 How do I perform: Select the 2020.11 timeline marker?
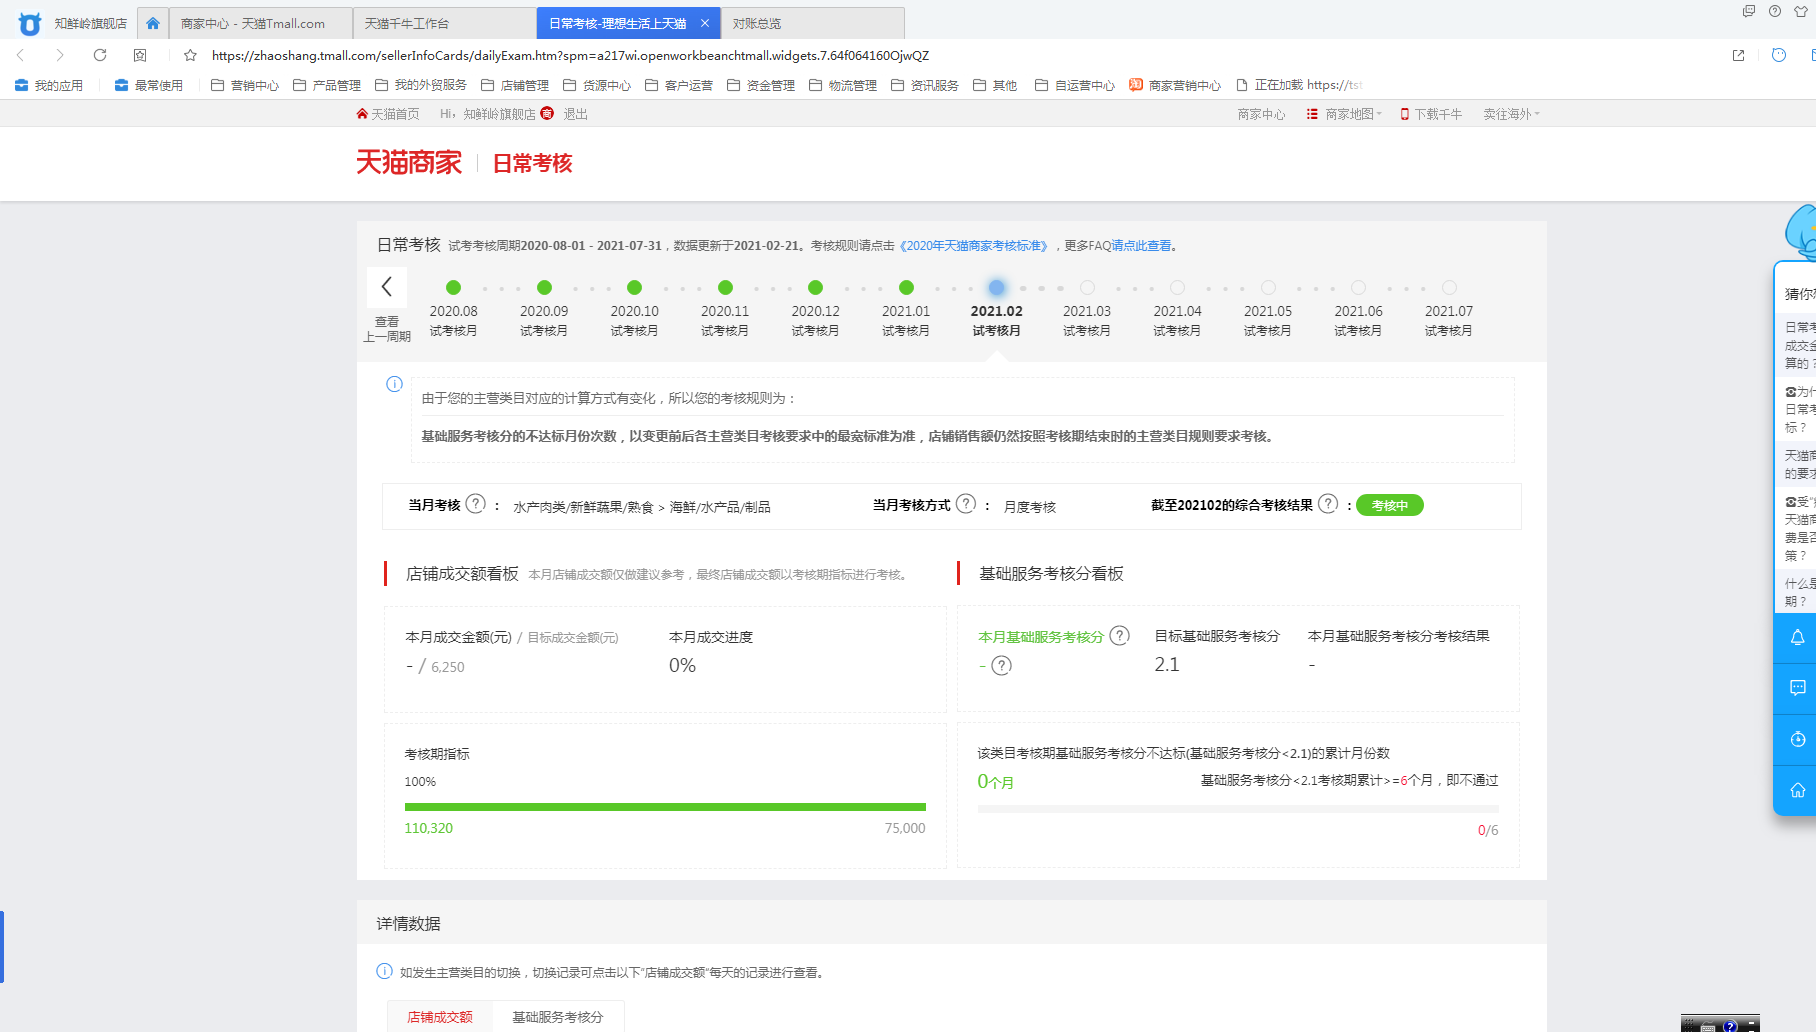725,288
